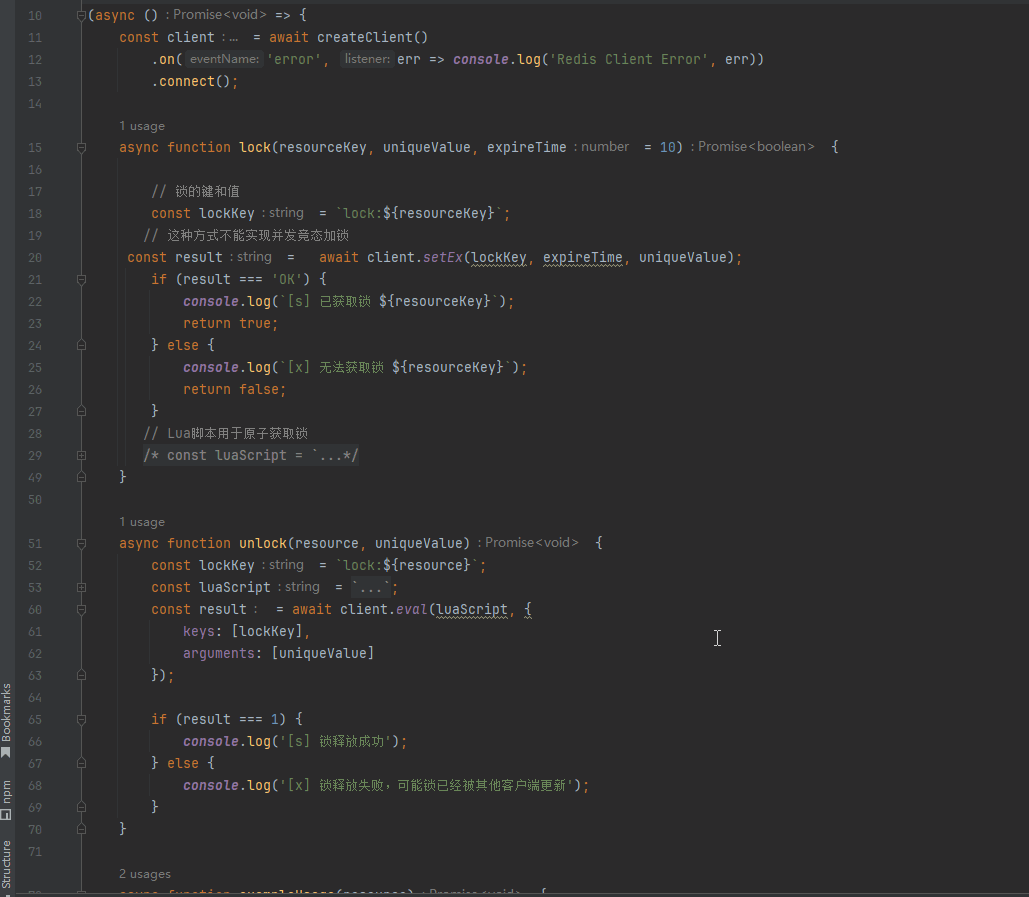Screen dimensions: 1029x897
Task: Click the listener: inlay hint on line 12
Action: (x=367, y=59)
